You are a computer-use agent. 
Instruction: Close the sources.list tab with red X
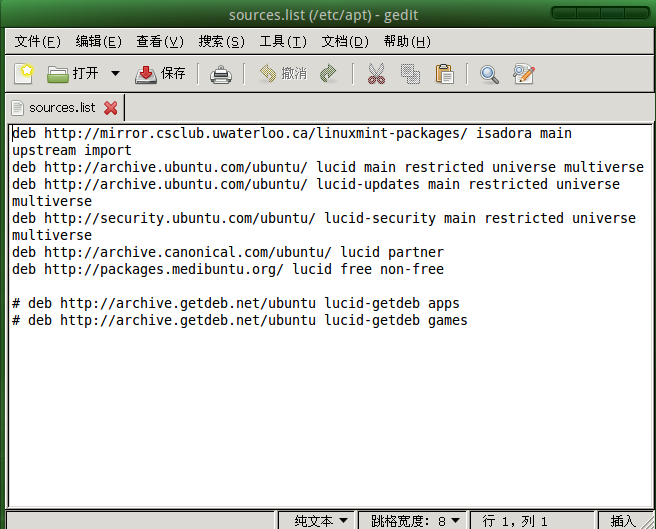(111, 108)
